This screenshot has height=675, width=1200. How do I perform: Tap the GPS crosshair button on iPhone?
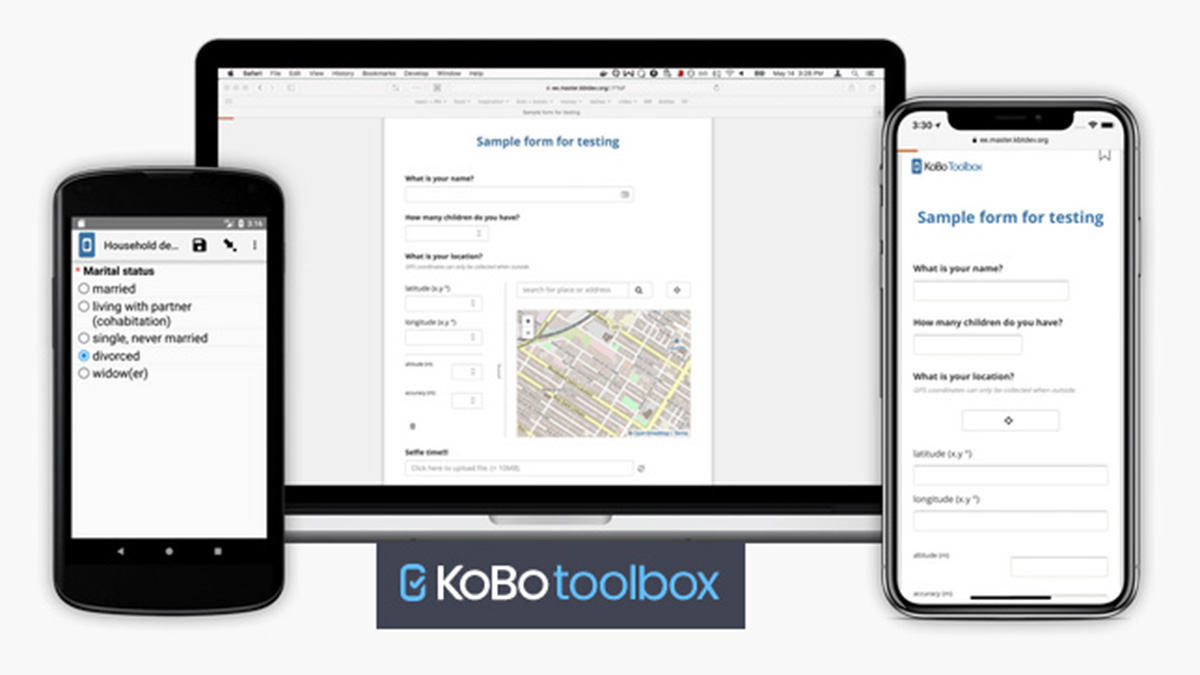[x=1010, y=421]
